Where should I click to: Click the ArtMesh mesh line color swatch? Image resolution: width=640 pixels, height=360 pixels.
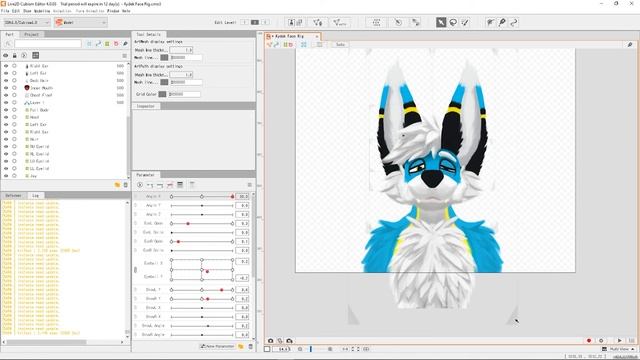coord(164,58)
